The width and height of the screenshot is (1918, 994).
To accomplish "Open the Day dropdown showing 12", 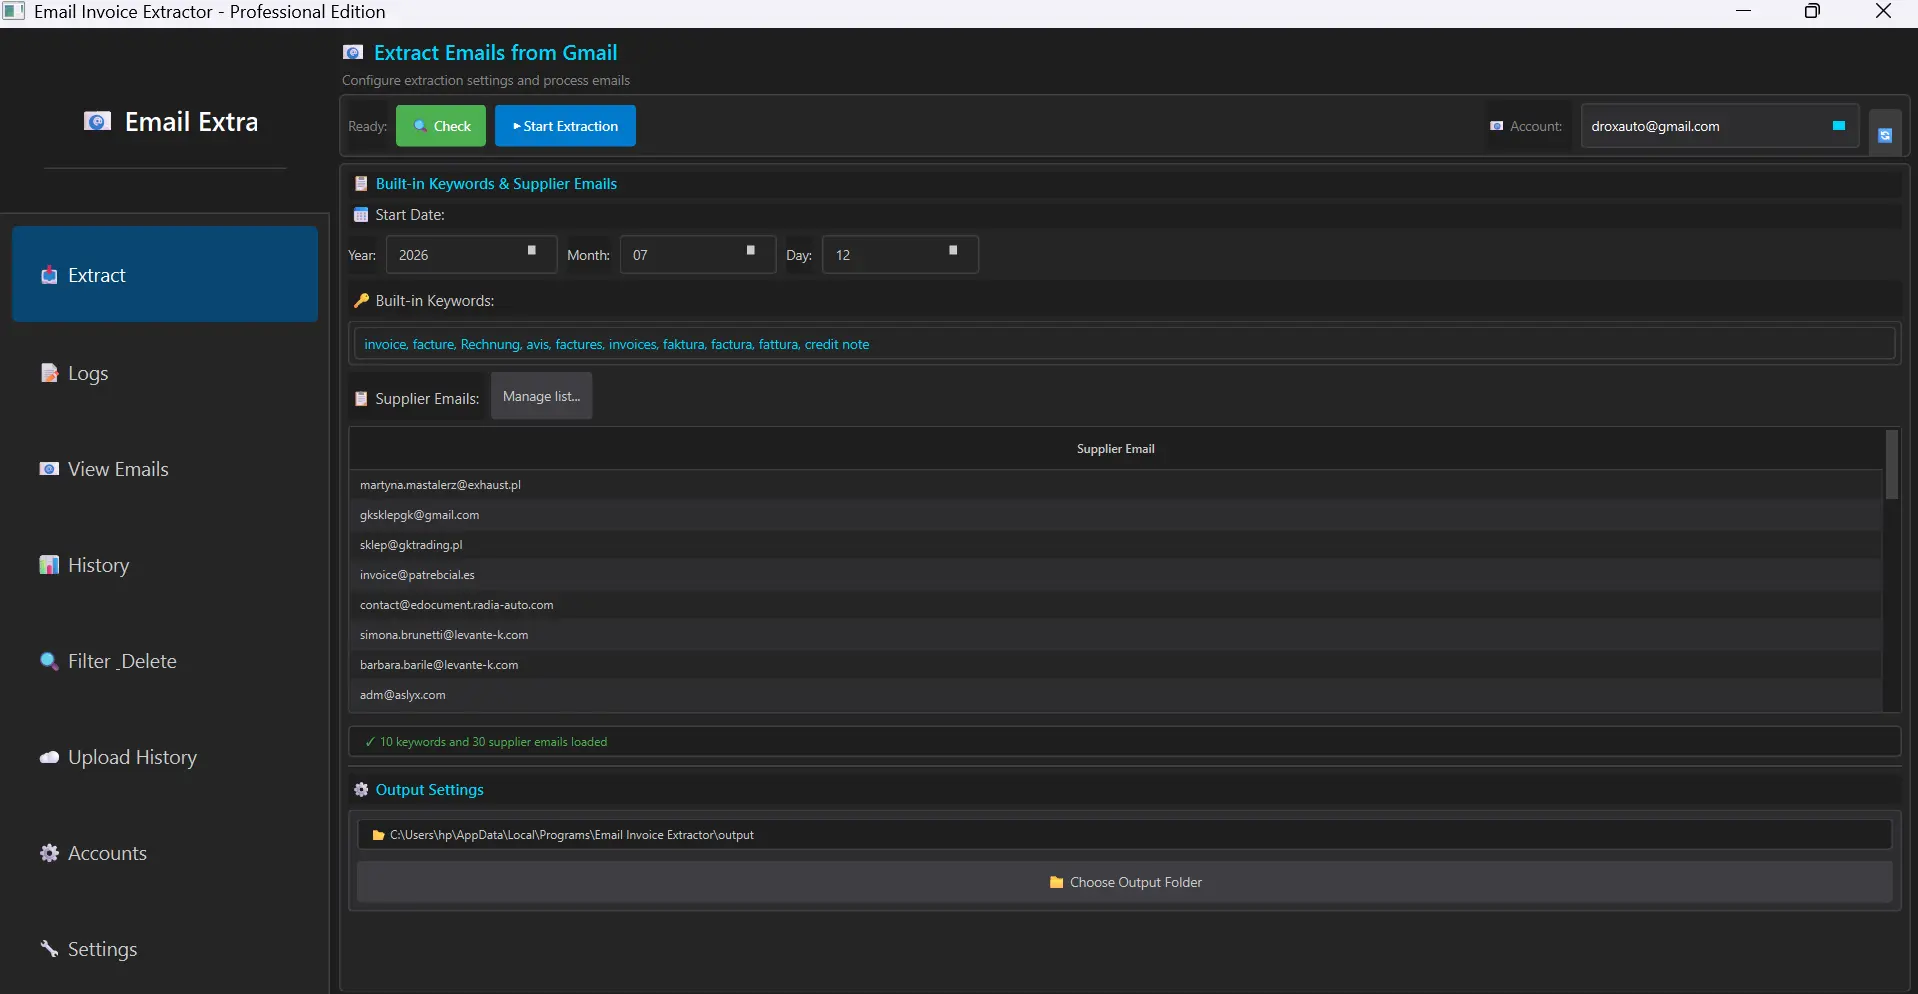I will (x=900, y=254).
